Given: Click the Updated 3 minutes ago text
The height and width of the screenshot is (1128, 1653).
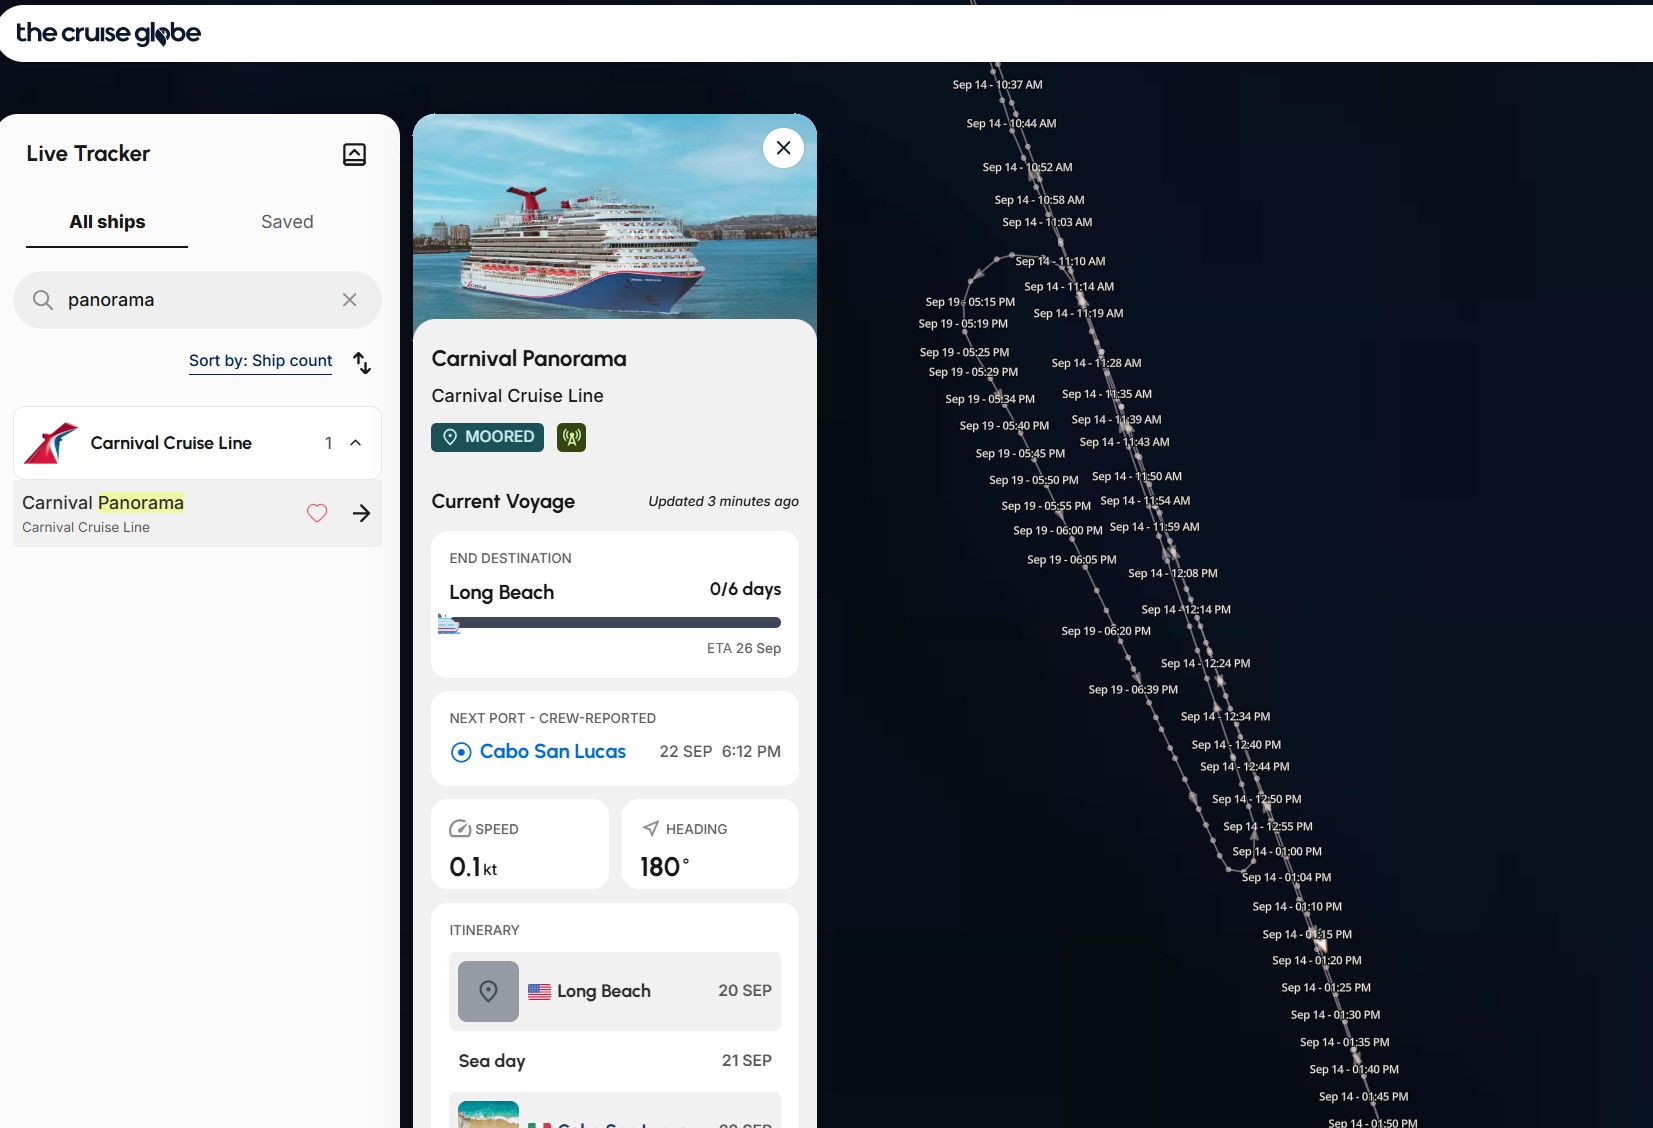Looking at the screenshot, I should [x=723, y=501].
